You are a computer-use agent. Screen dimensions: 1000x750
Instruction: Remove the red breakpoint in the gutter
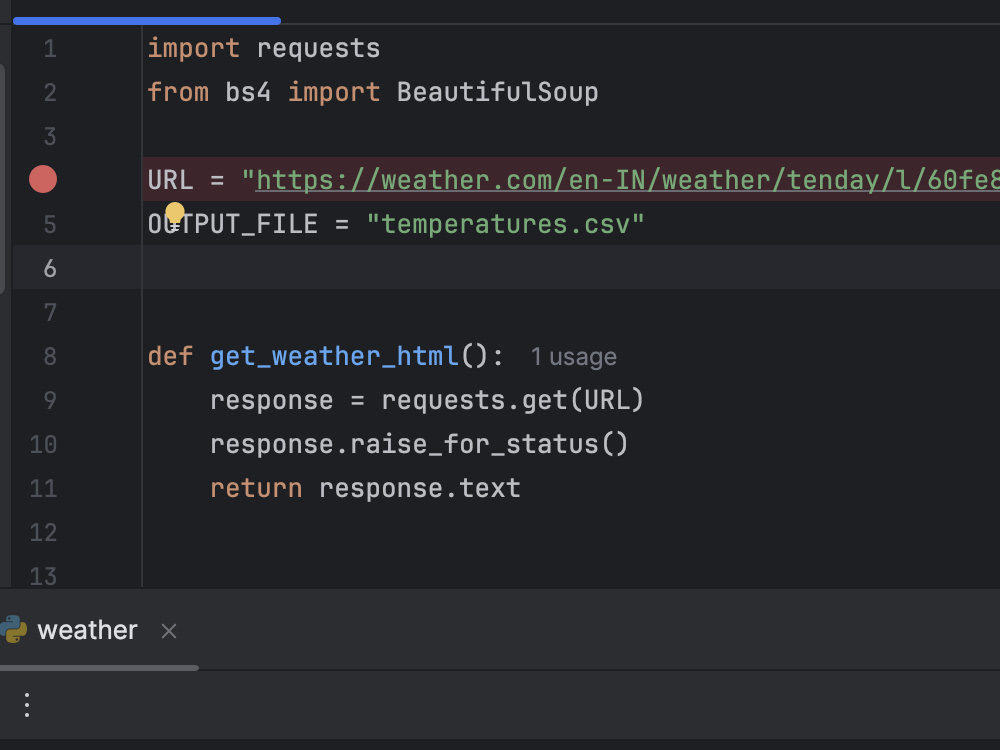[x=43, y=179]
